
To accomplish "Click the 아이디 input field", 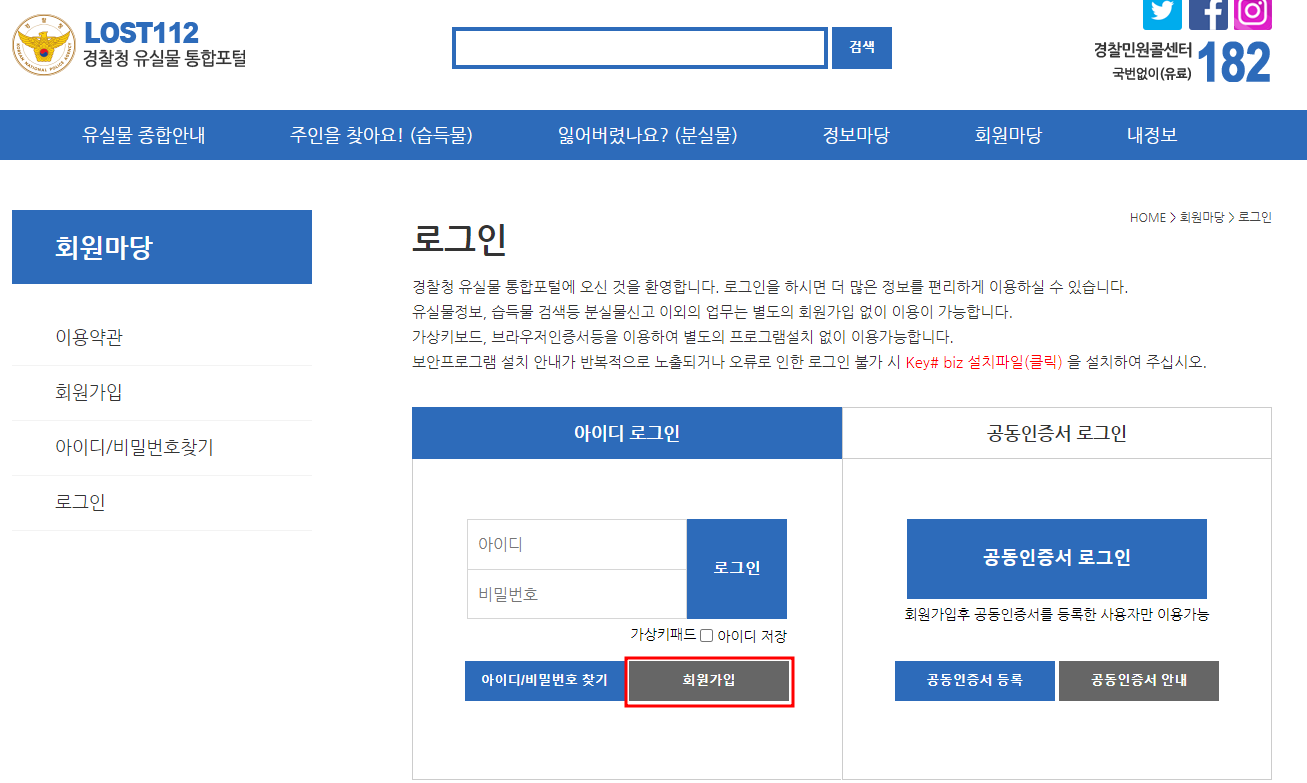I will tap(576, 543).
